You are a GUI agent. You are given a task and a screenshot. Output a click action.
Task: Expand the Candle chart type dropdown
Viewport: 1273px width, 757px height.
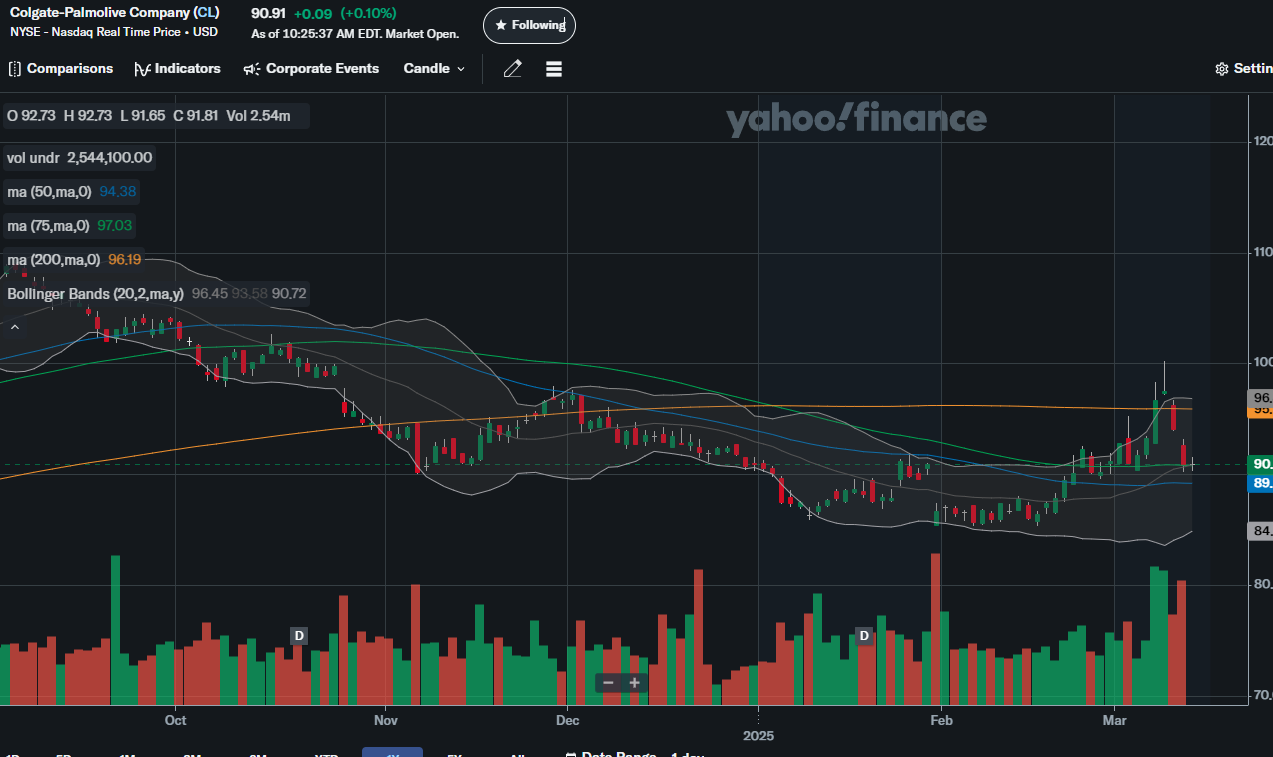pyautogui.click(x=434, y=69)
